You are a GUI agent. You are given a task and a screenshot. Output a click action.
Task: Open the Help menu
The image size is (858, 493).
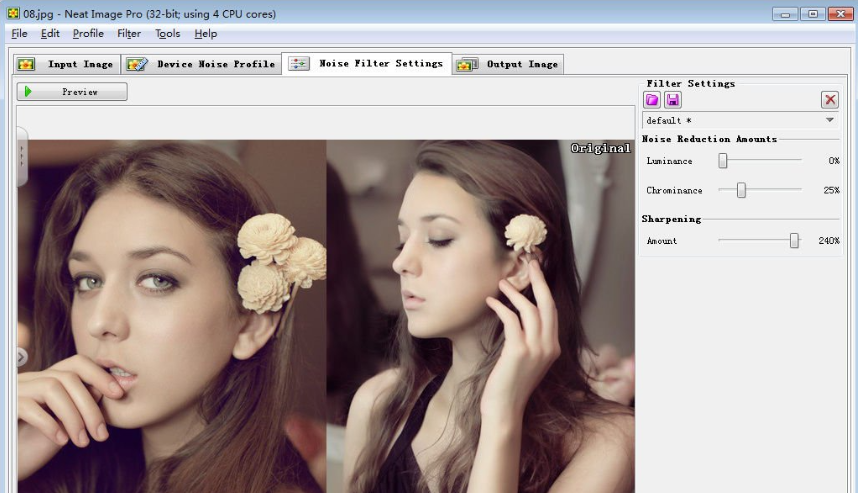point(206,33)
